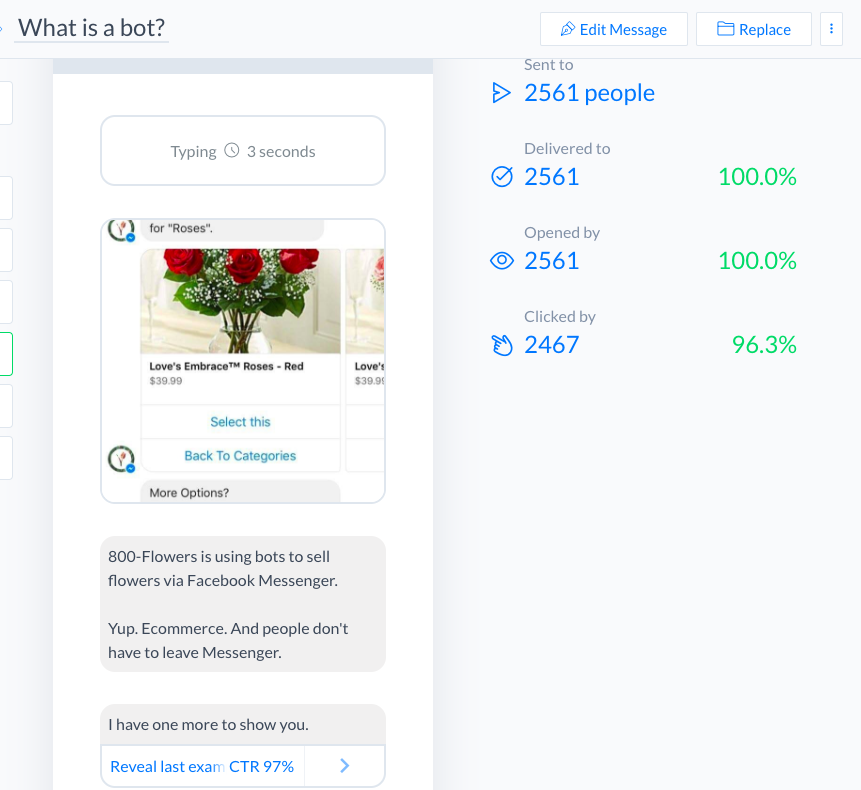Click the arrow chevron beside Reveal button
Screen dimensions: 861x790
(x=344, y=766)
